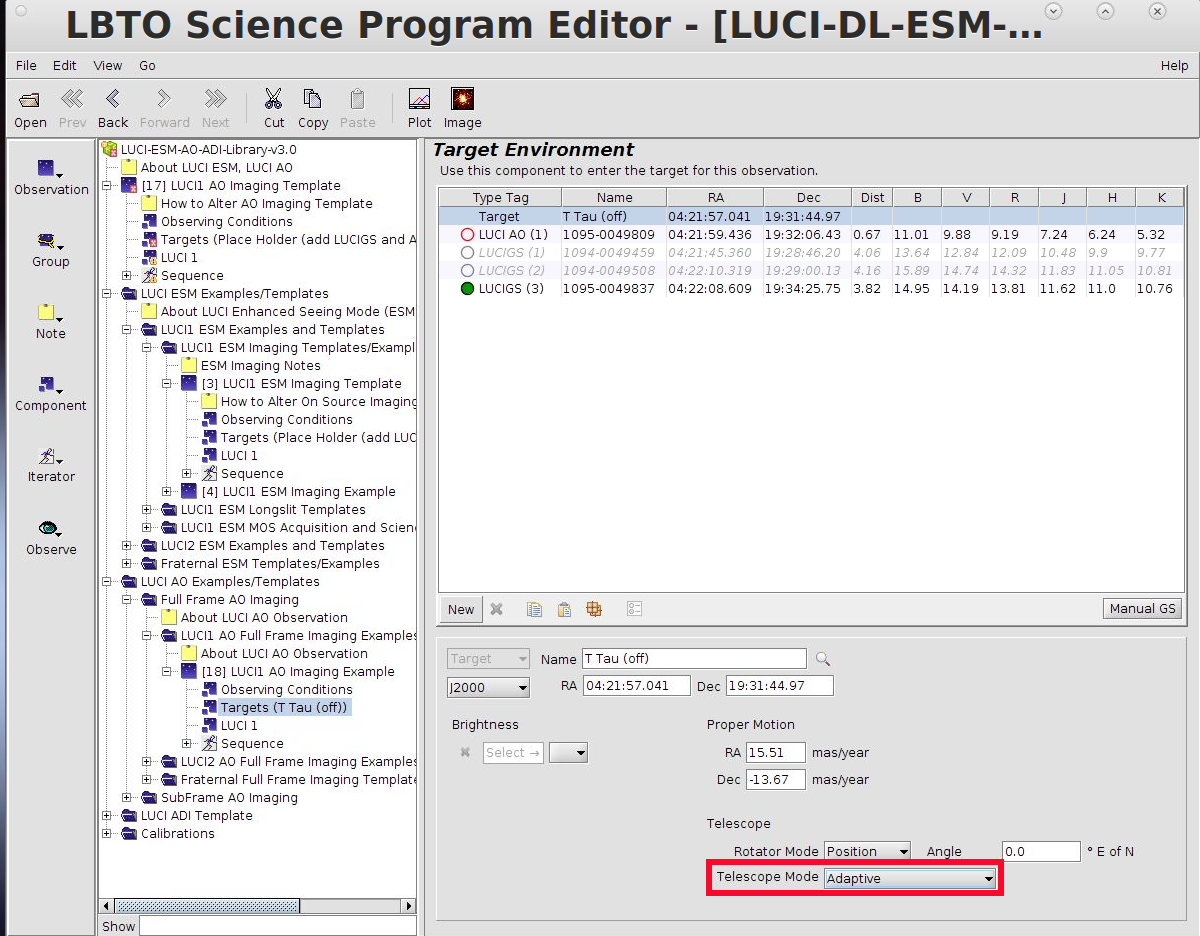
Task: Select the T Tau (off) Target table row
Action: point(811,216)
